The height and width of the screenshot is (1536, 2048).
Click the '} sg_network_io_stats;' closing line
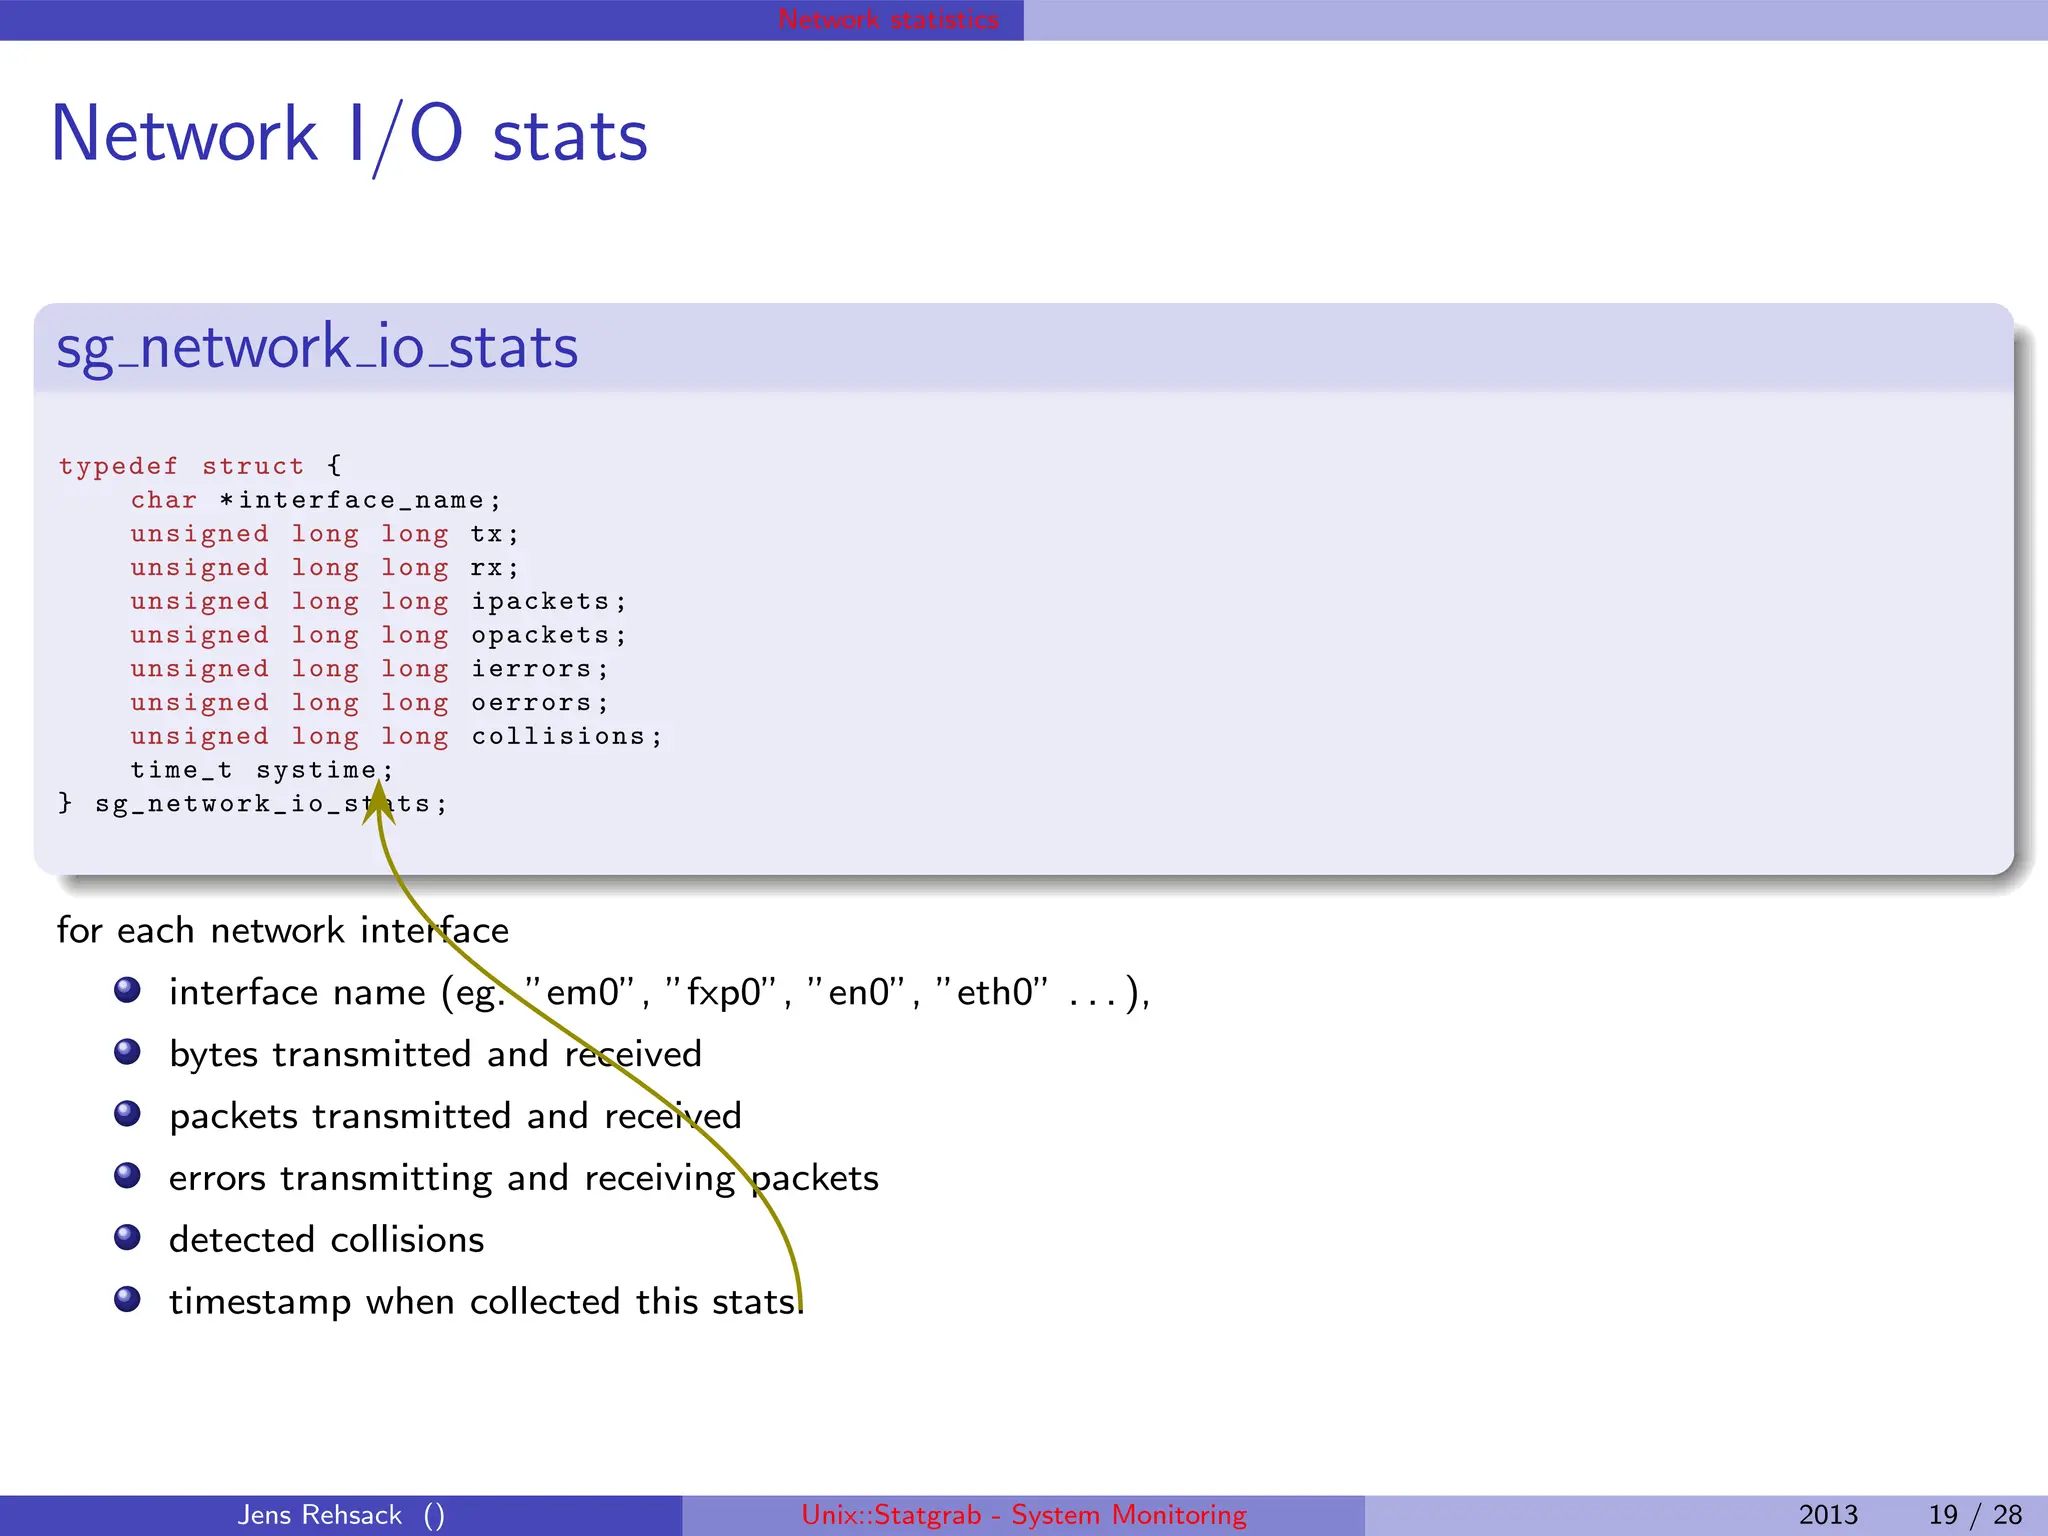[252, 804]
